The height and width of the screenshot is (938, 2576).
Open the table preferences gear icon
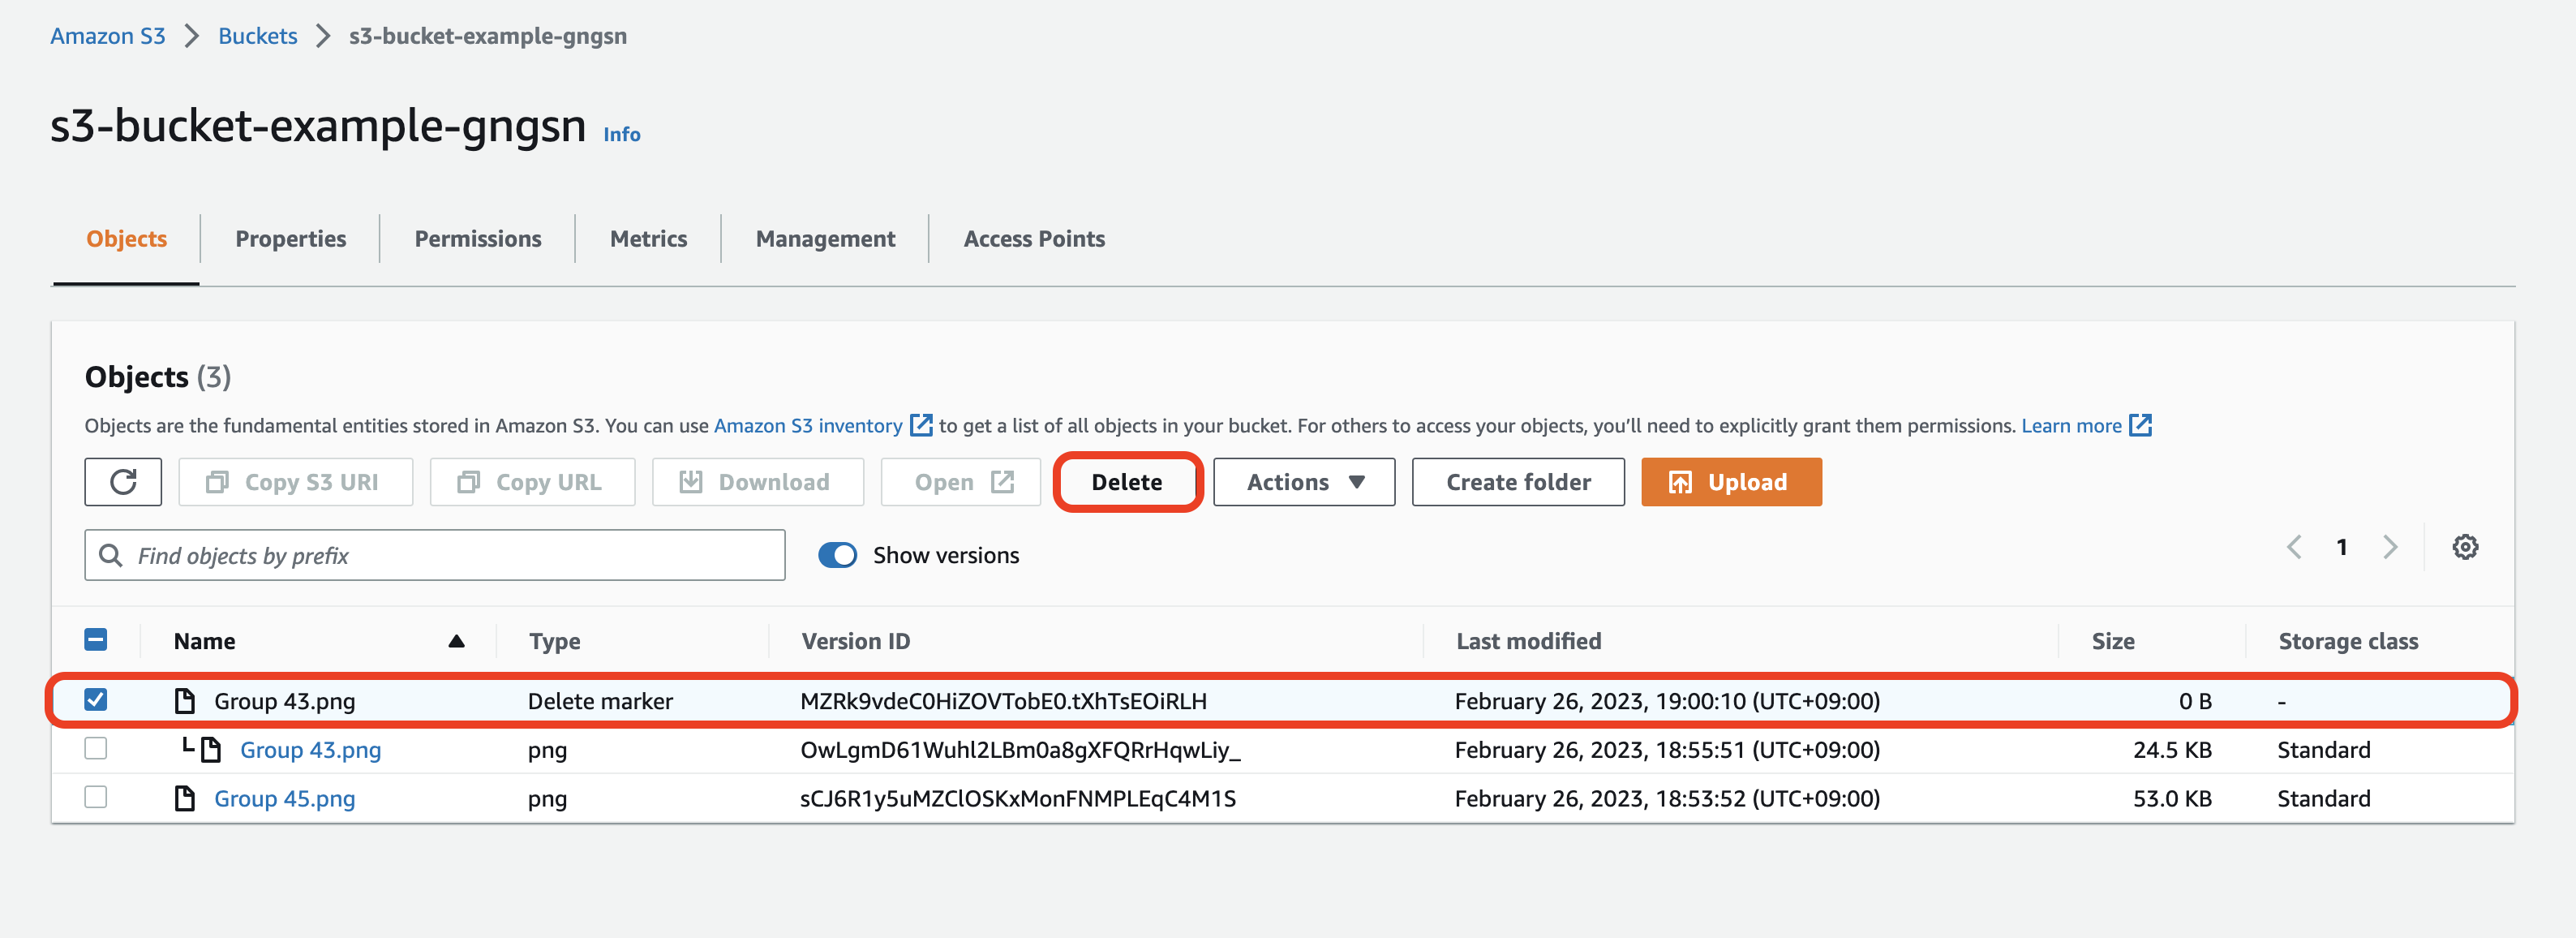(x=2464, y=547)
